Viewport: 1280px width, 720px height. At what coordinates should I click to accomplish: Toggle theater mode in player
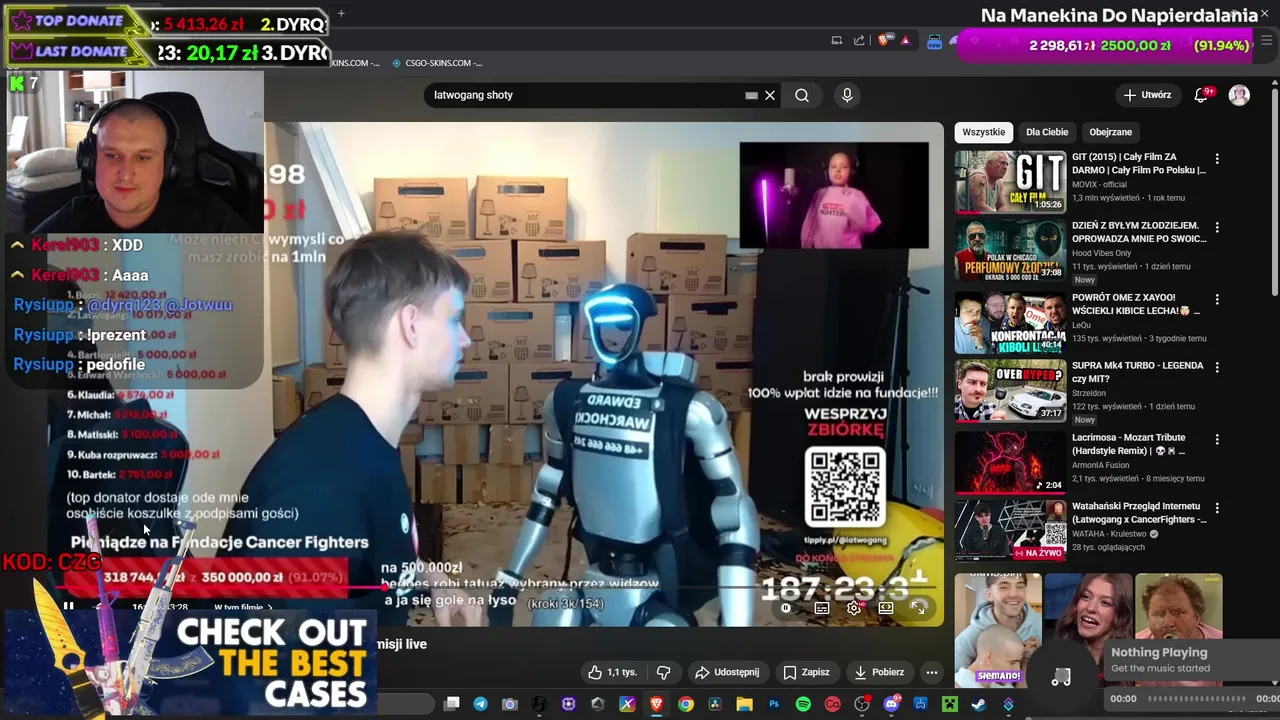click(886, 607)
